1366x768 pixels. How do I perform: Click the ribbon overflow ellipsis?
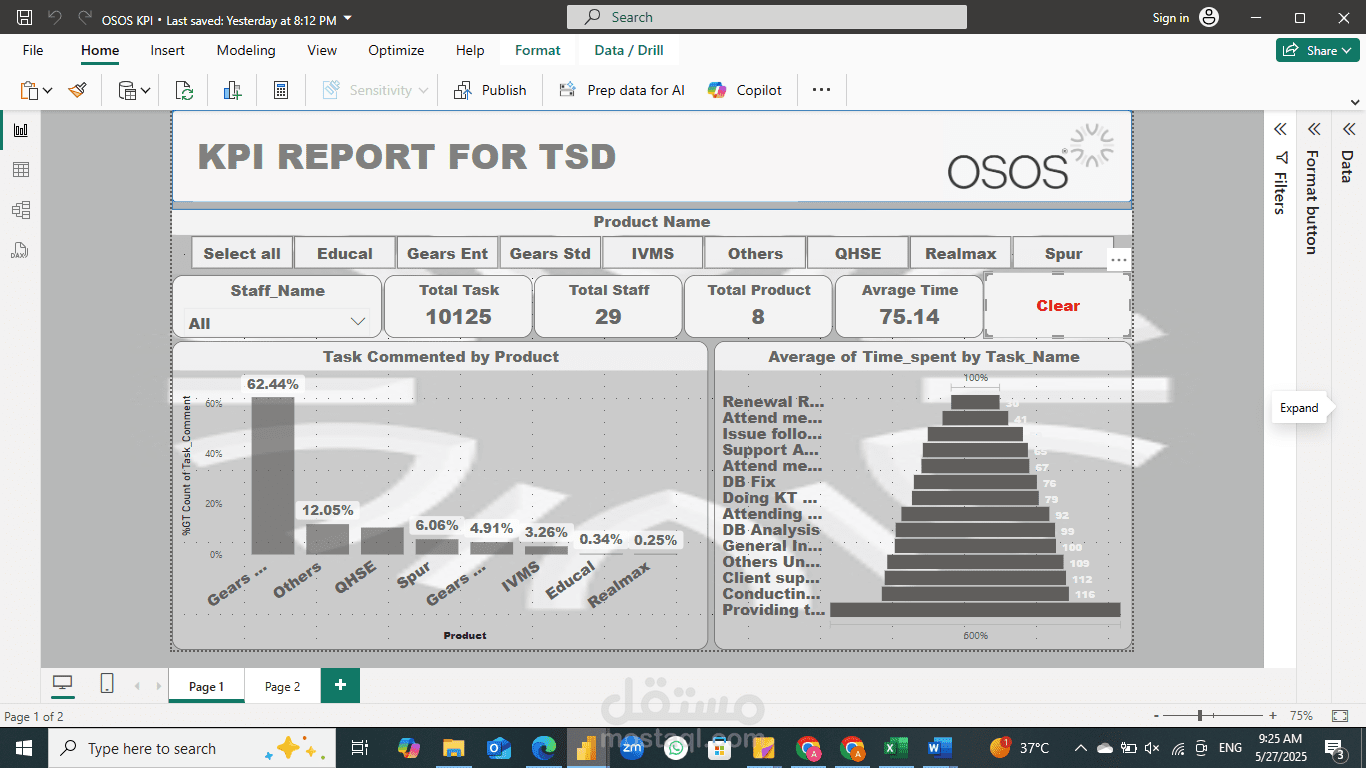point(821,90)
